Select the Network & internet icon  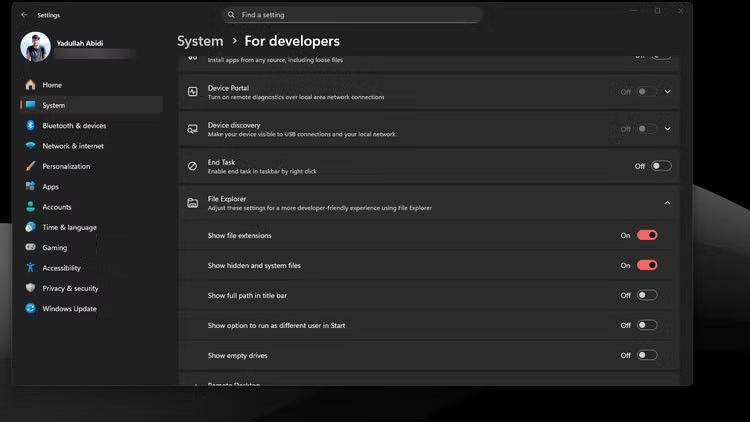(31, 146)
